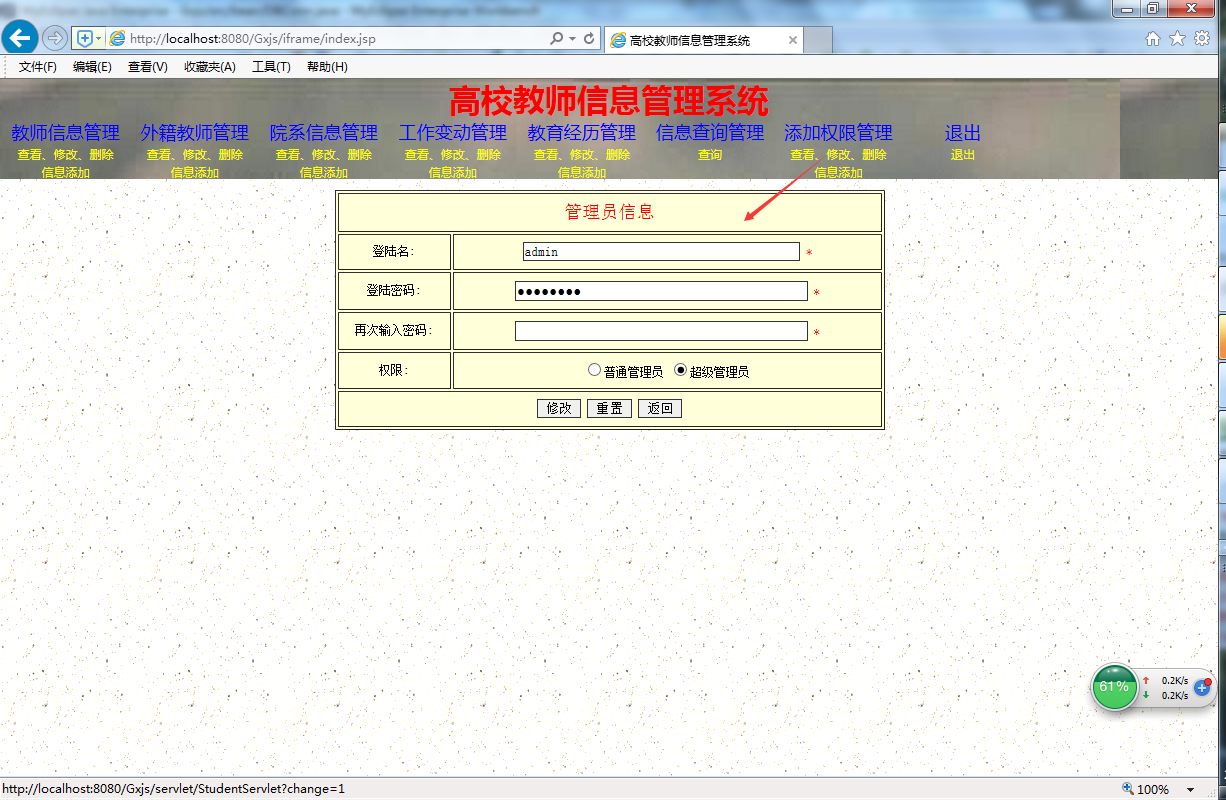Click the 修改 submit button
Image resolution: width=1226 pixels, height=800 pixels.
click(559, 408)
